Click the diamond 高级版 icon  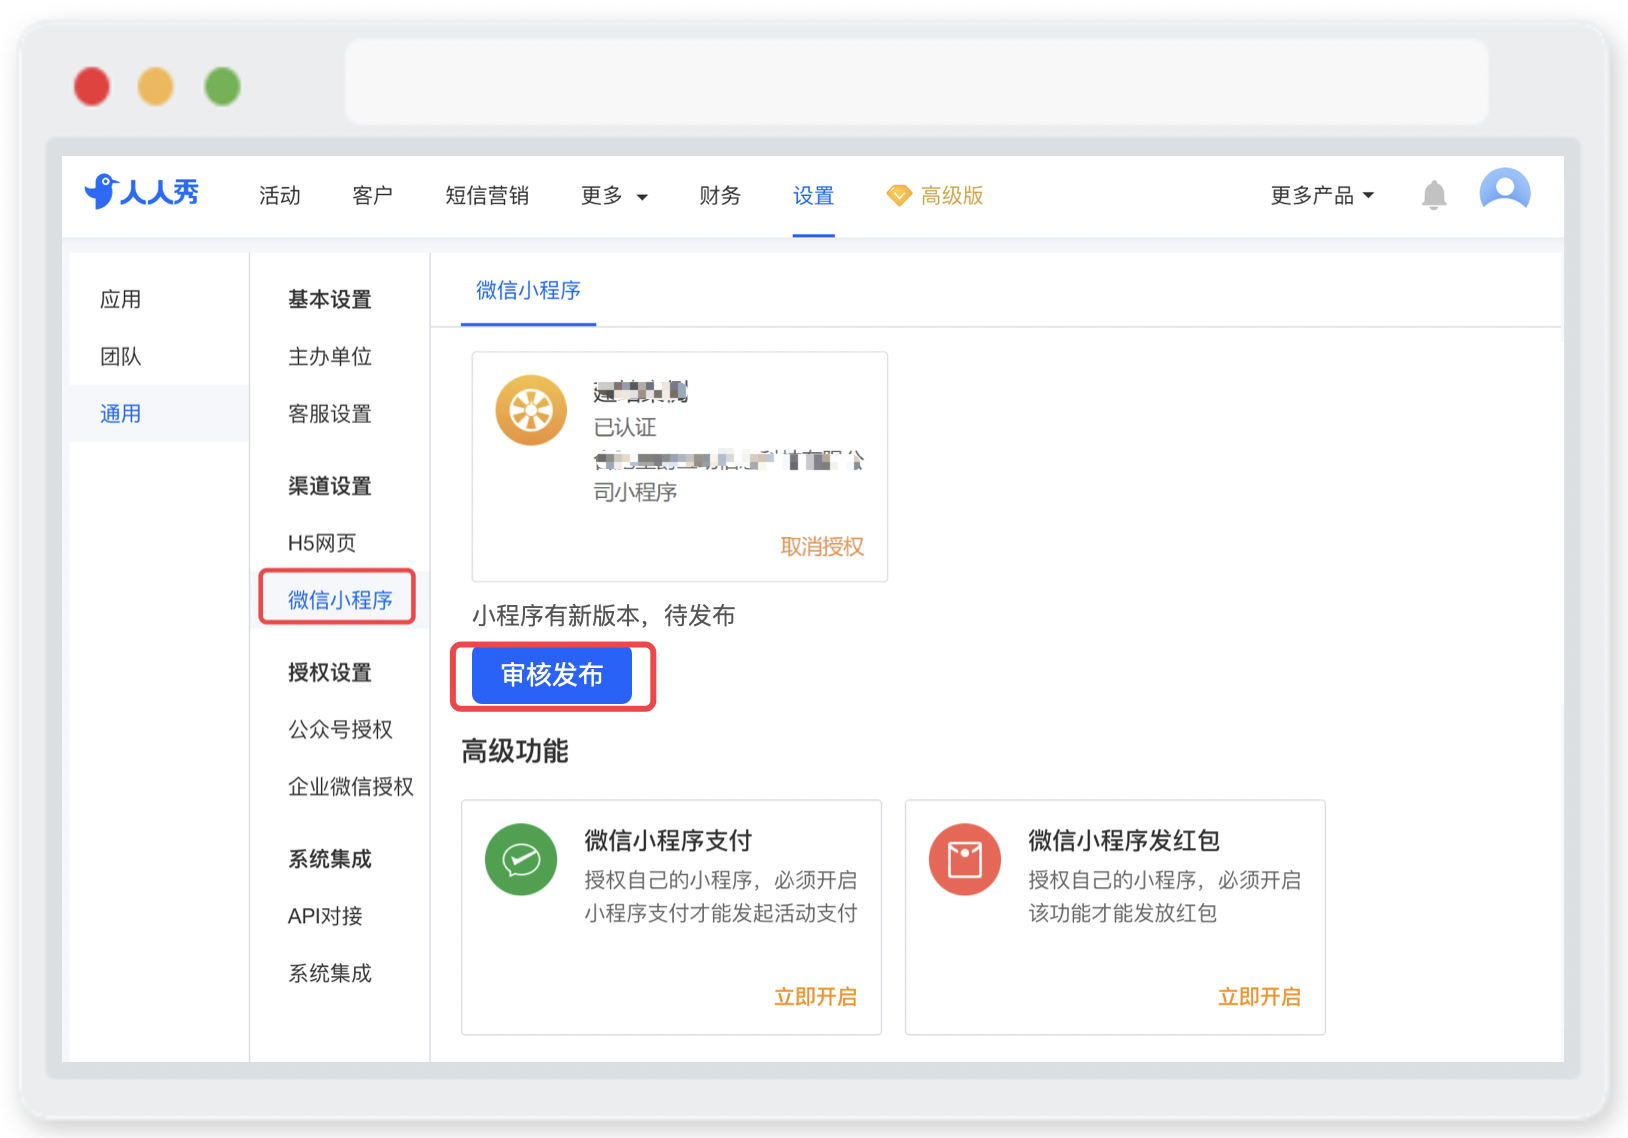[899, 196]
